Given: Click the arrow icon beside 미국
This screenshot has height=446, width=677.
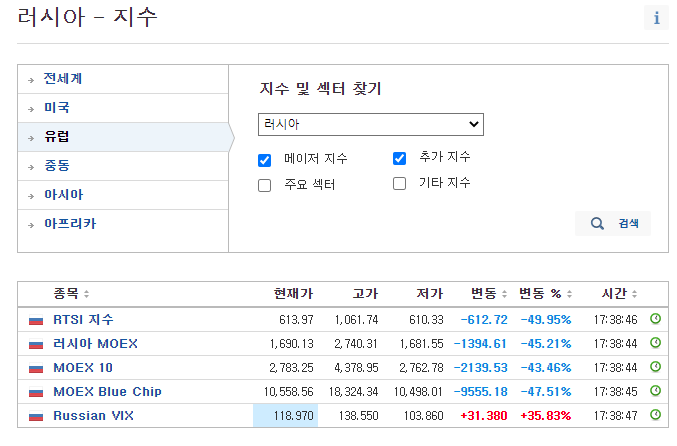Looking at the screenshot, I should coord(31,109).
